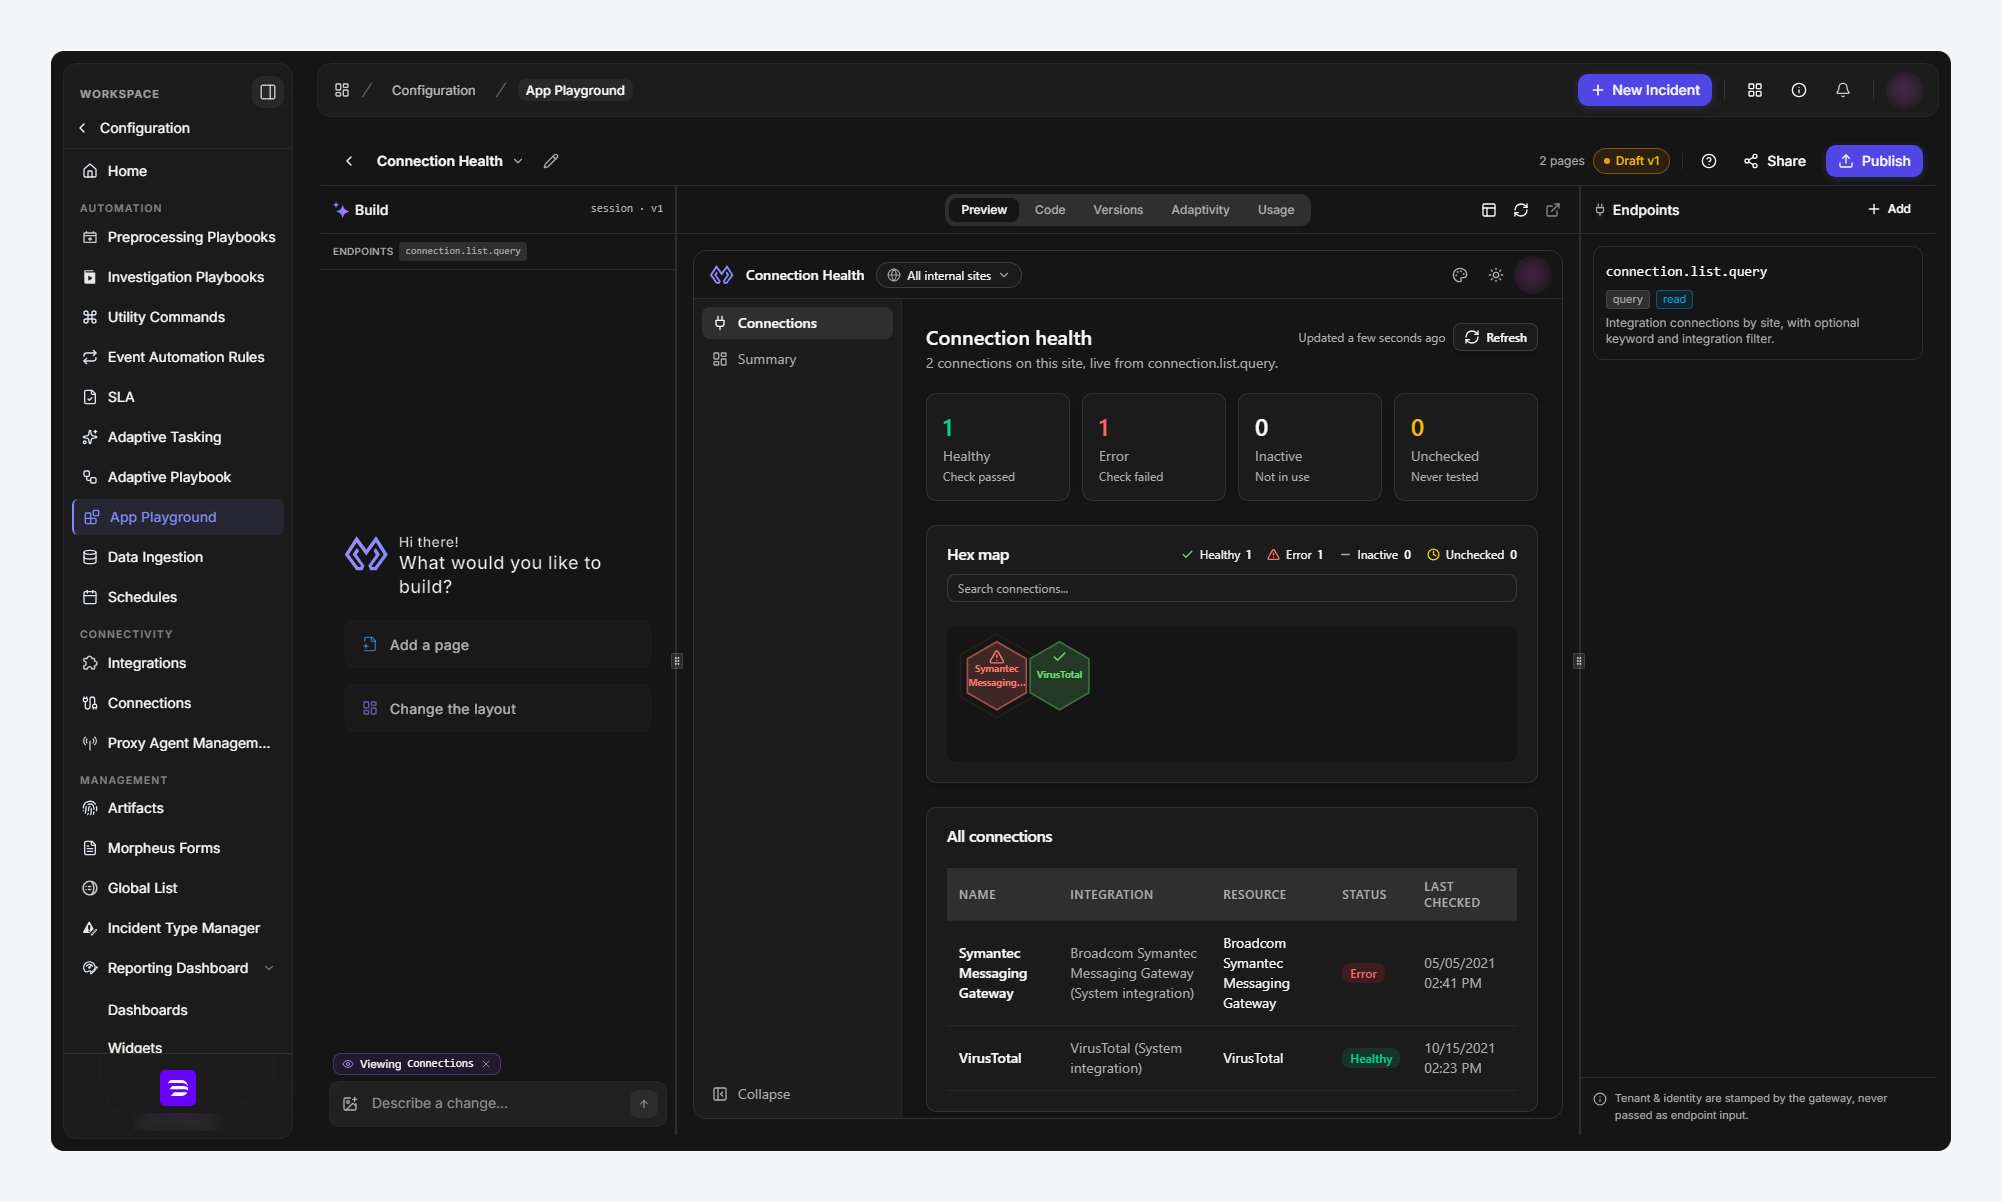Viewport: 2002px width, 1202px height.
Task: Click the palette theme icon in preview
Action: click(x=1460, y=275)
